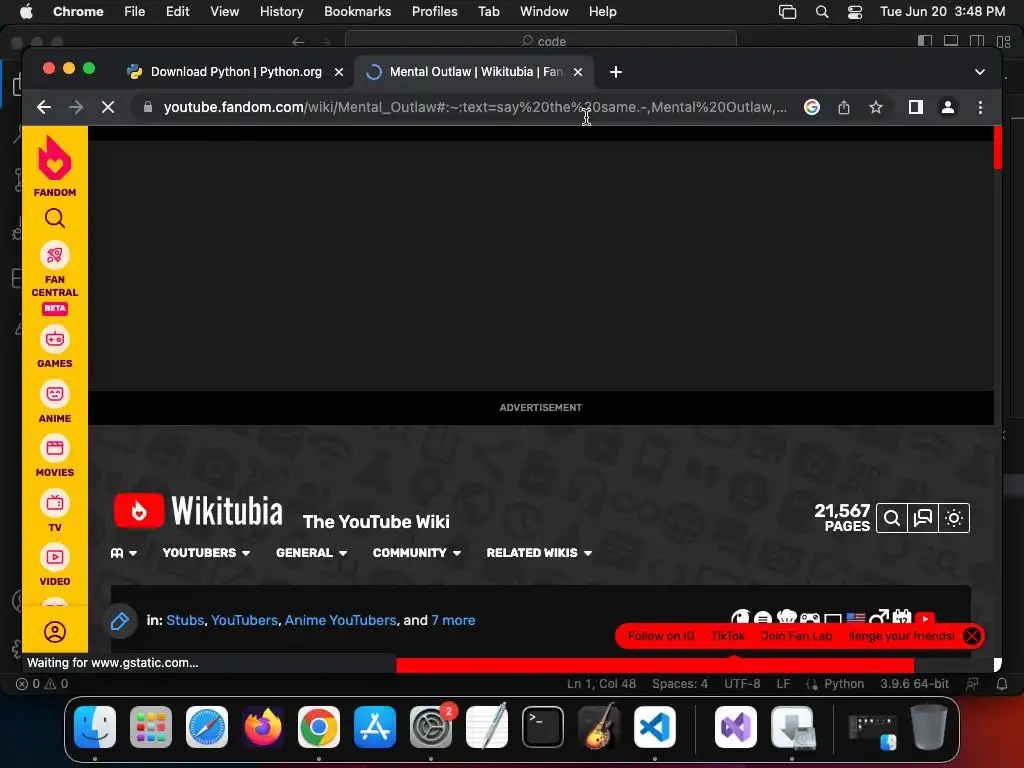
Task: Expand the Explore book icon dropdown
Action: (123, 552)
